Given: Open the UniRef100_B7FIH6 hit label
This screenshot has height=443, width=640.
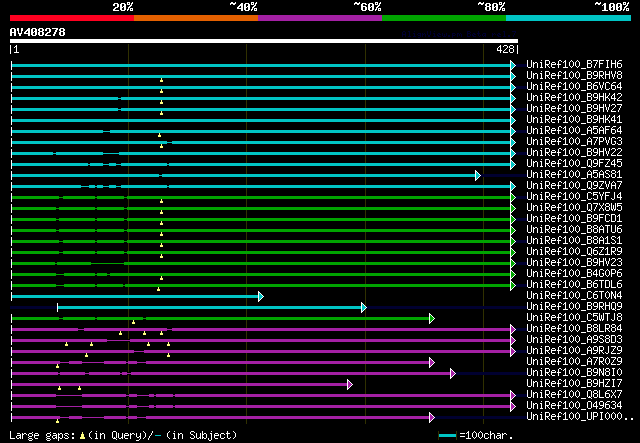Looking at the screenshot, I should 574,65.
